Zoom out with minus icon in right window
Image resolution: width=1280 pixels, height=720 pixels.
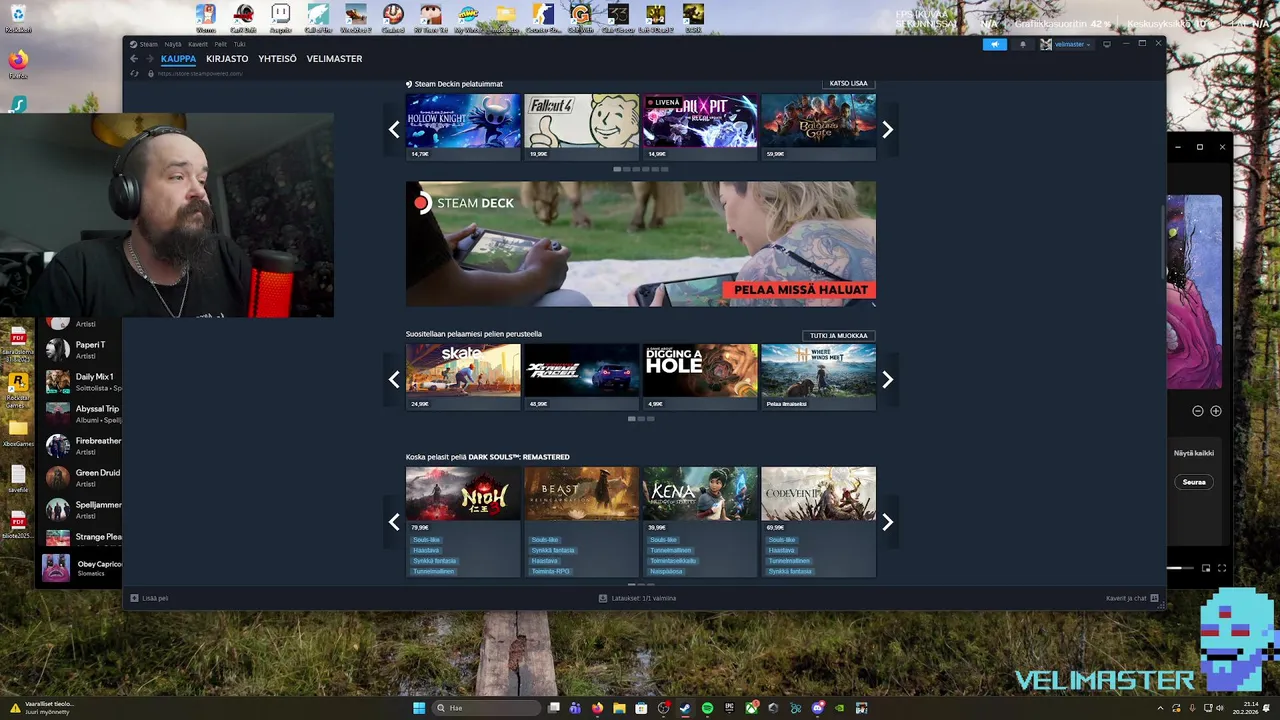click(1198, 411)
